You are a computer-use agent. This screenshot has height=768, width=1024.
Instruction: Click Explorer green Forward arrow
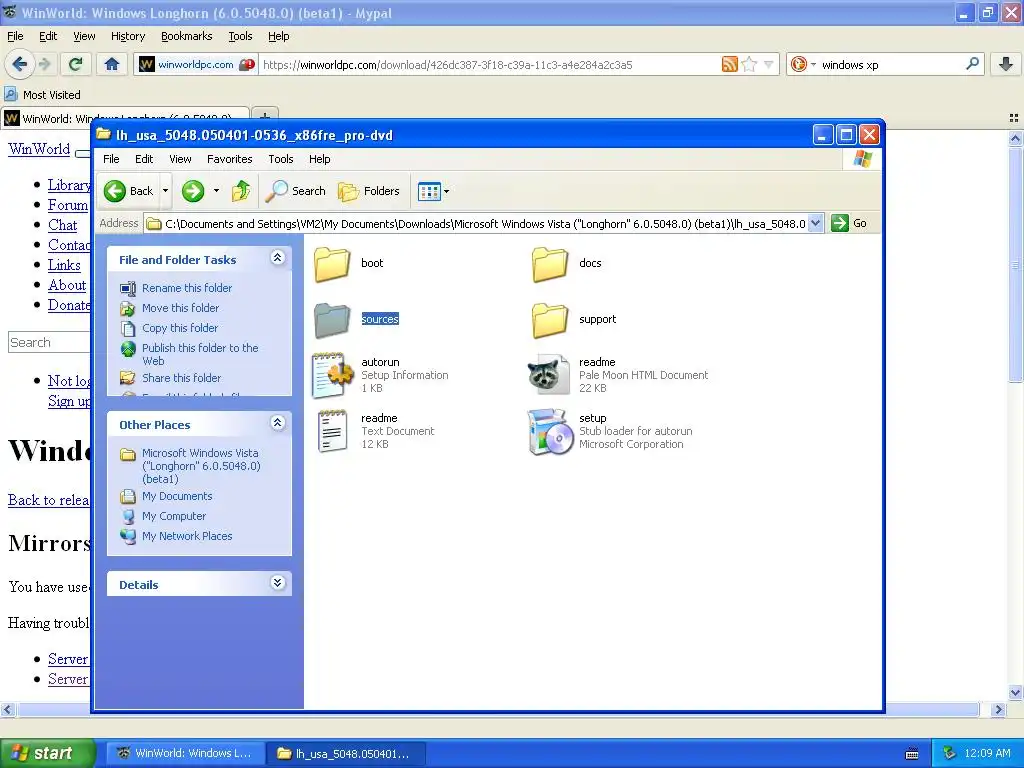[193, 191]
